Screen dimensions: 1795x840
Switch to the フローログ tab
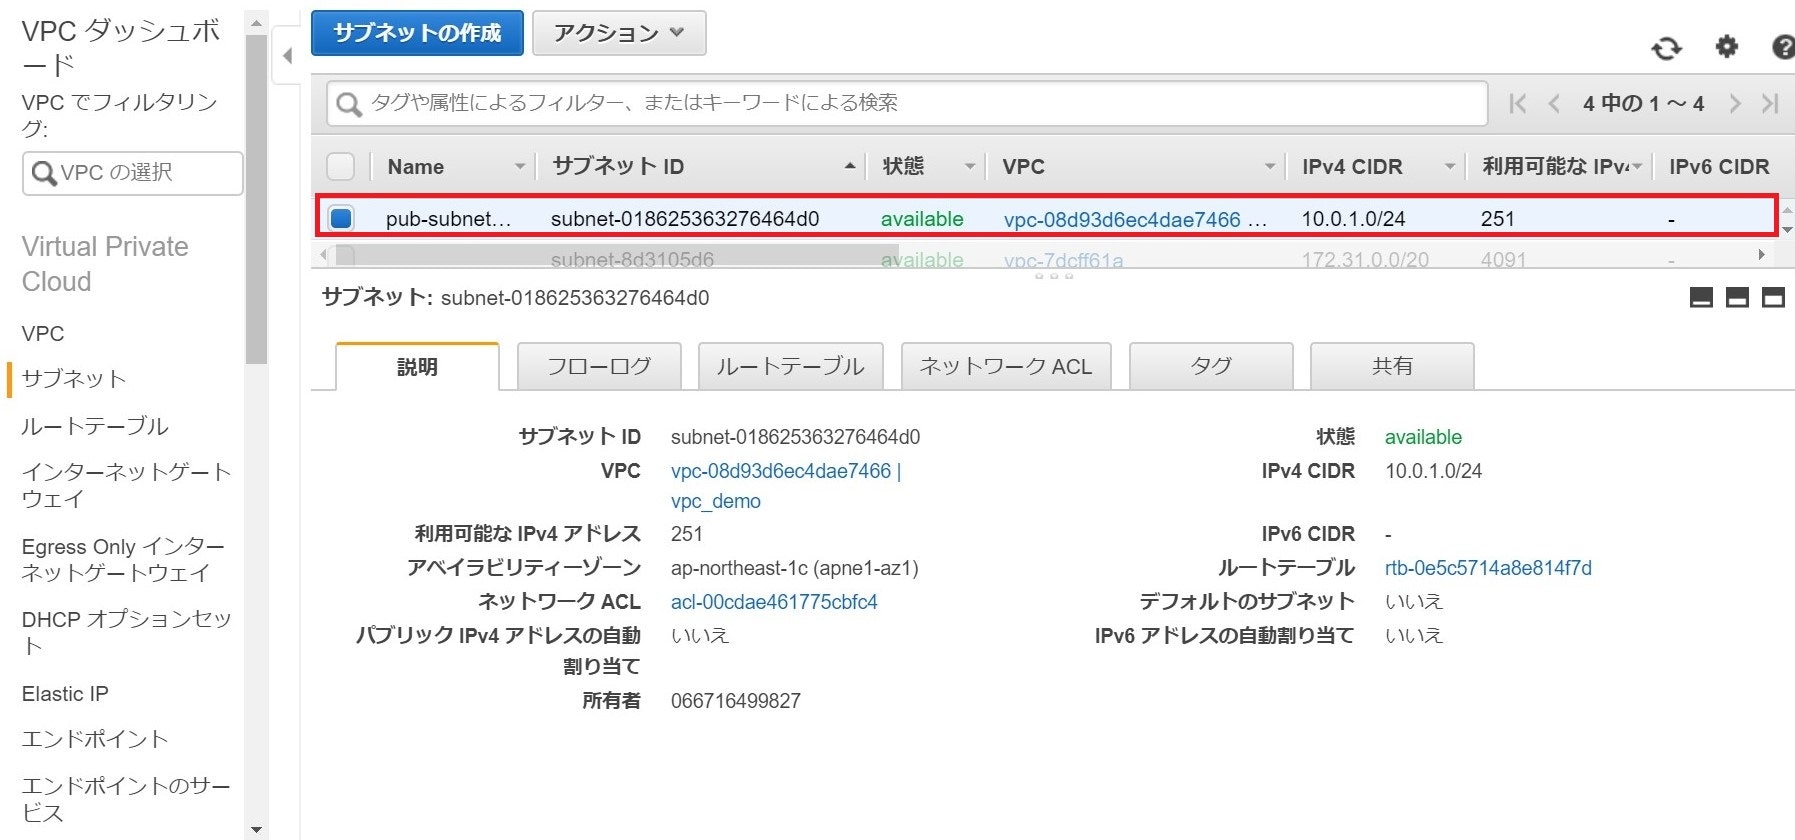pyautogui.click(x=599, y=366)
